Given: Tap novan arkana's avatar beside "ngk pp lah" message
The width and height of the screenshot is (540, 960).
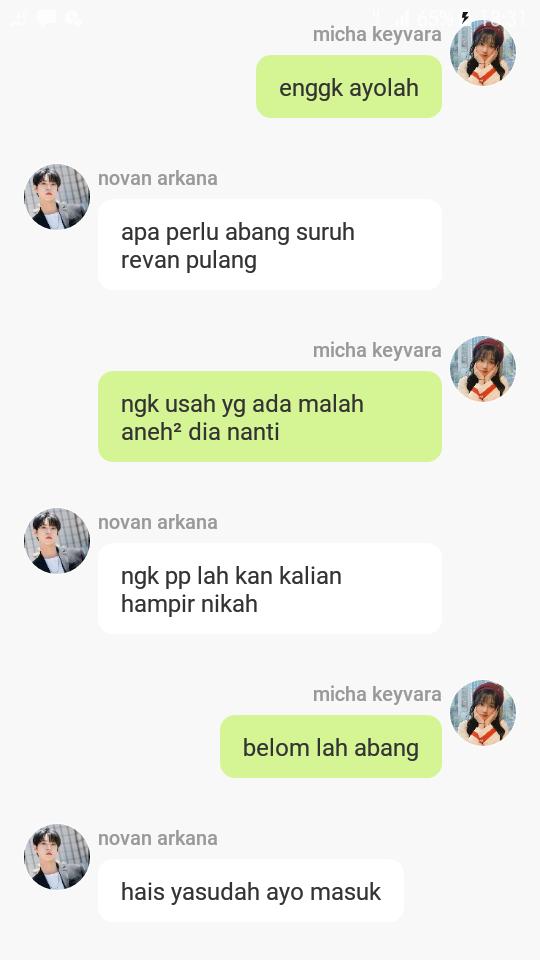Looking at the screenshot, I should (x=57, y=541).
